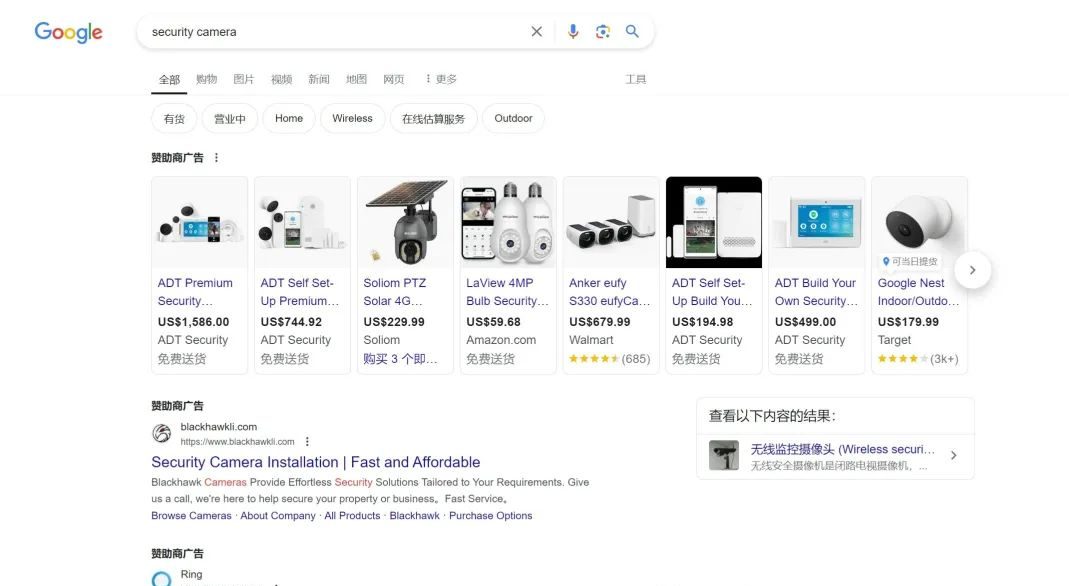Open the Security Camera Installation ad link
The image size is (1069, 586).
coord(315,462)
